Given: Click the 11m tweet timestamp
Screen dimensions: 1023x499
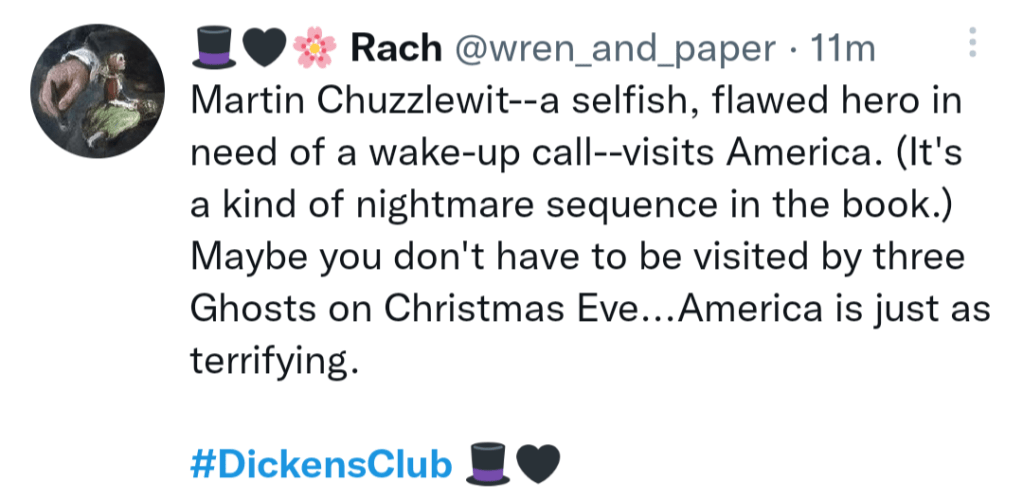Looking at the screenshot, I should (x=845, y=48).
